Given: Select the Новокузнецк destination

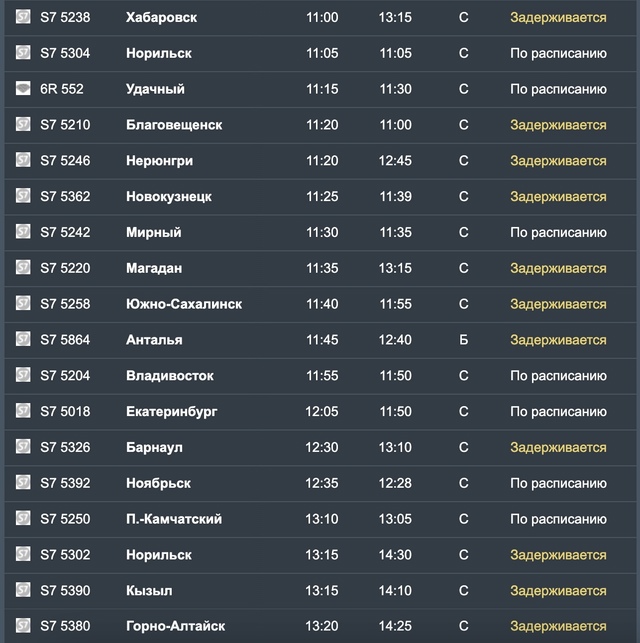Looking at the screenshot, I should [169, 196].
